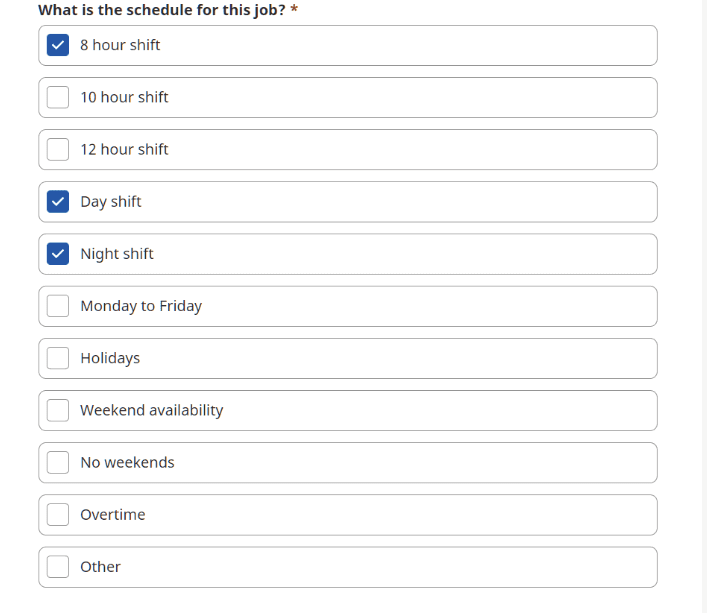The image size is (707, 613).
Task: Click the "Overtime" label text
Action: pyautogui.click(x=112, y=514)
